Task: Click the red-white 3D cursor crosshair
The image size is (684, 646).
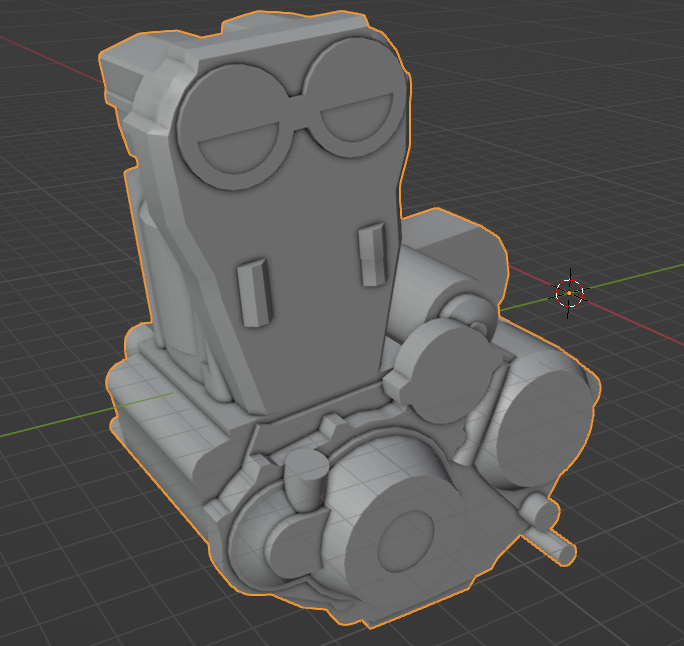Action: click(569, 294)
